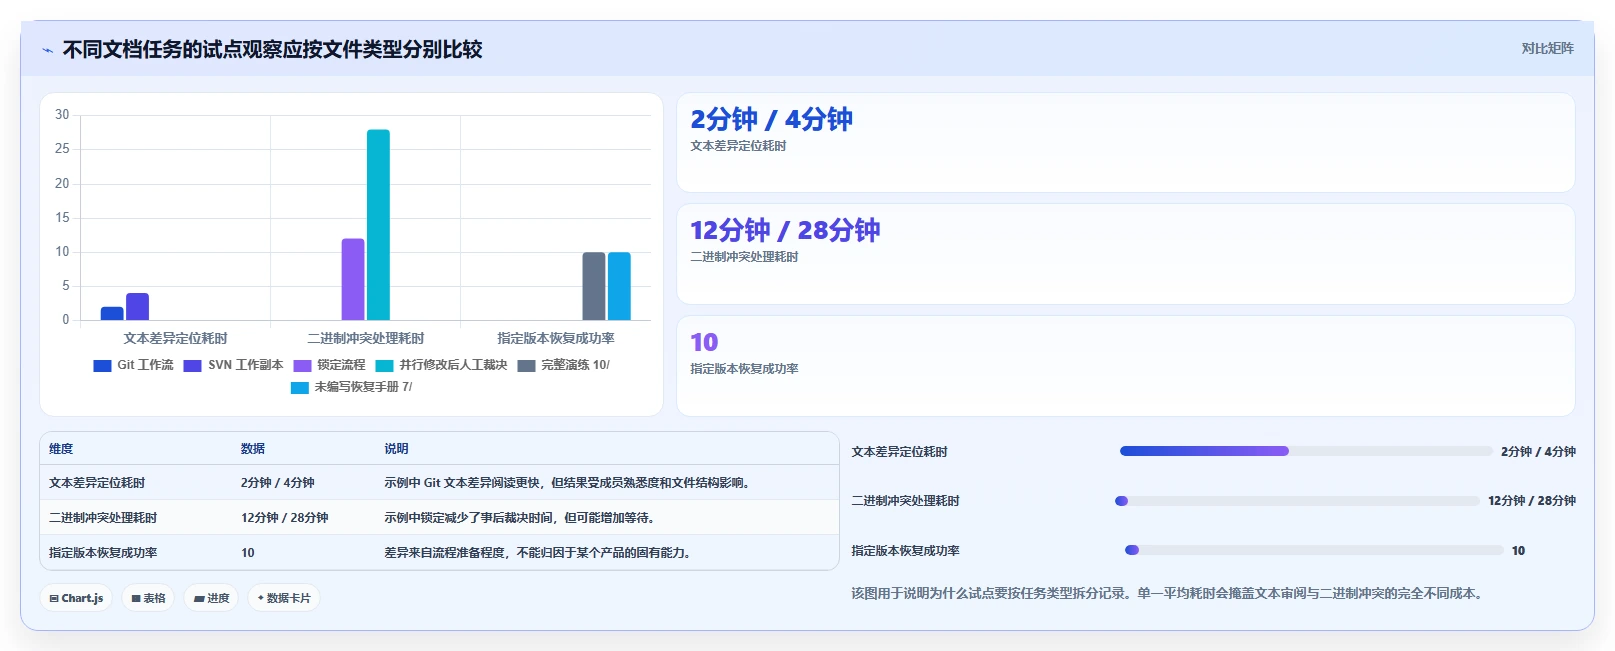The width and height of the screenshot is (1615, 651).
Task: Click the 数据 column header
Action: (253, 449)
